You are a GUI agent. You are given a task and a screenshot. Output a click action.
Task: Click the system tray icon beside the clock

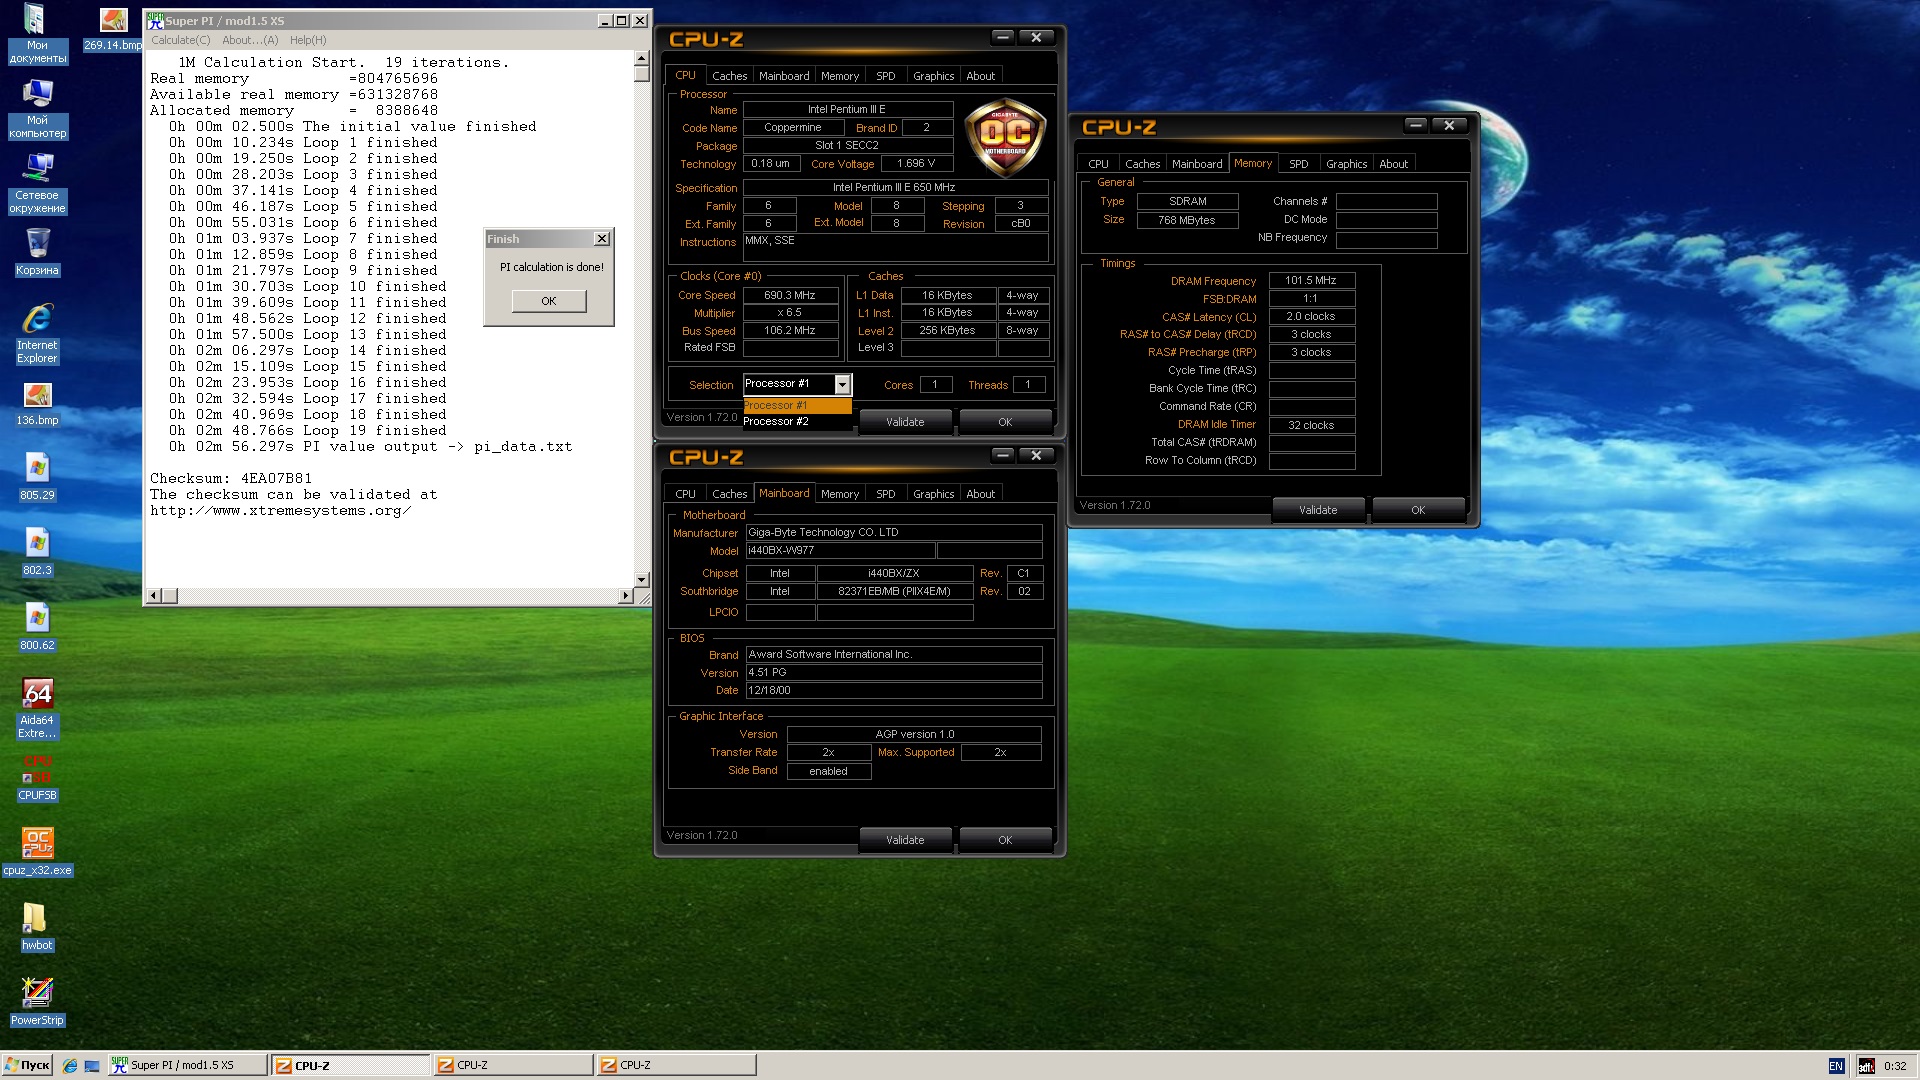[x=1866, y=1066]
